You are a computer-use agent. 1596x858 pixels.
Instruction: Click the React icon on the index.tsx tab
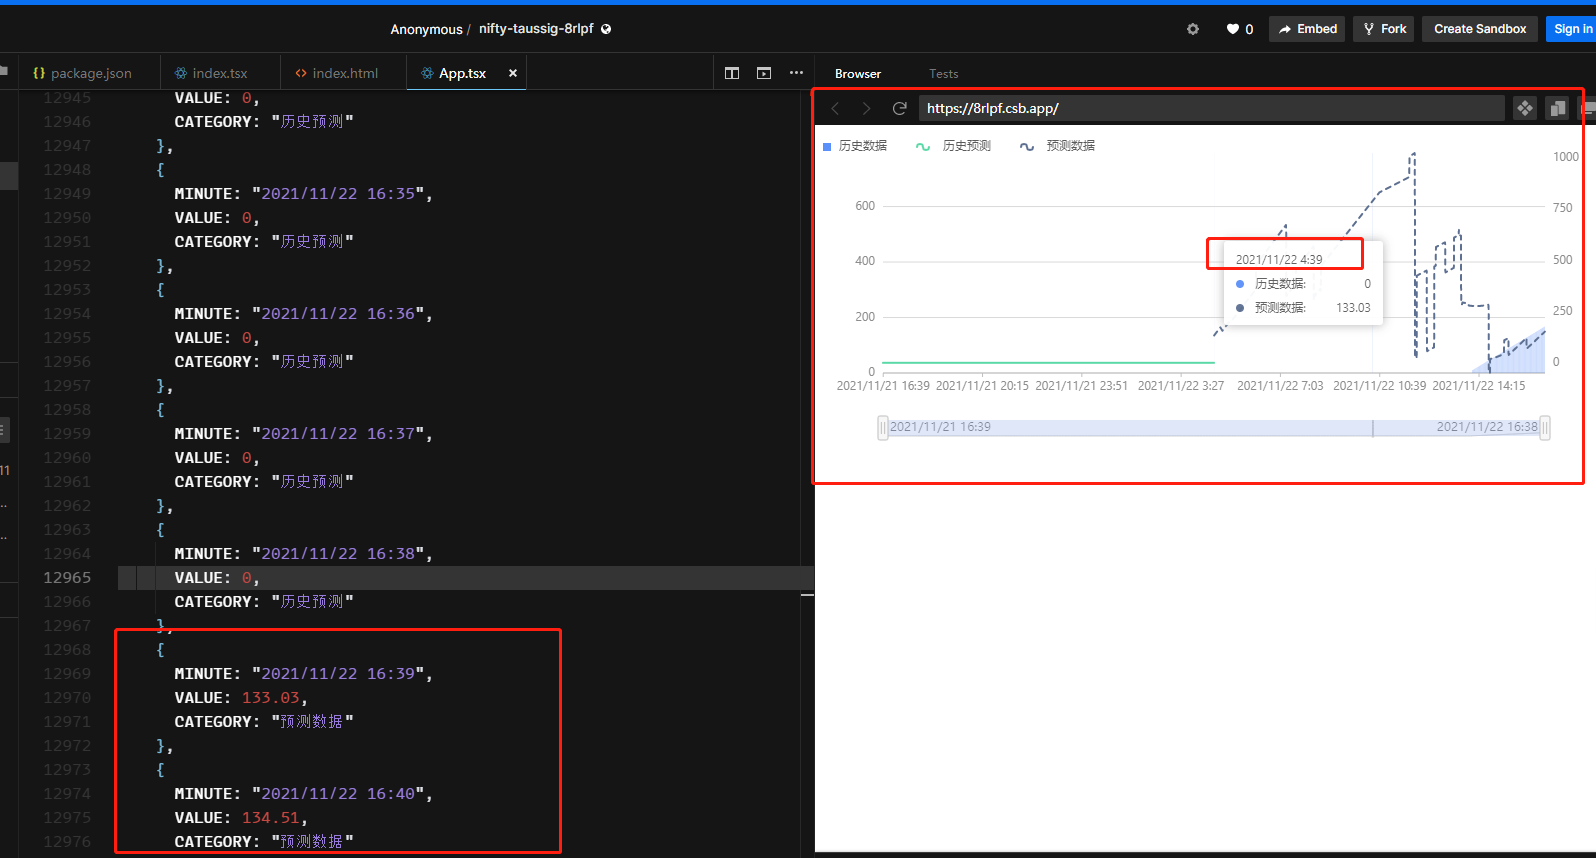coord(181,73)
